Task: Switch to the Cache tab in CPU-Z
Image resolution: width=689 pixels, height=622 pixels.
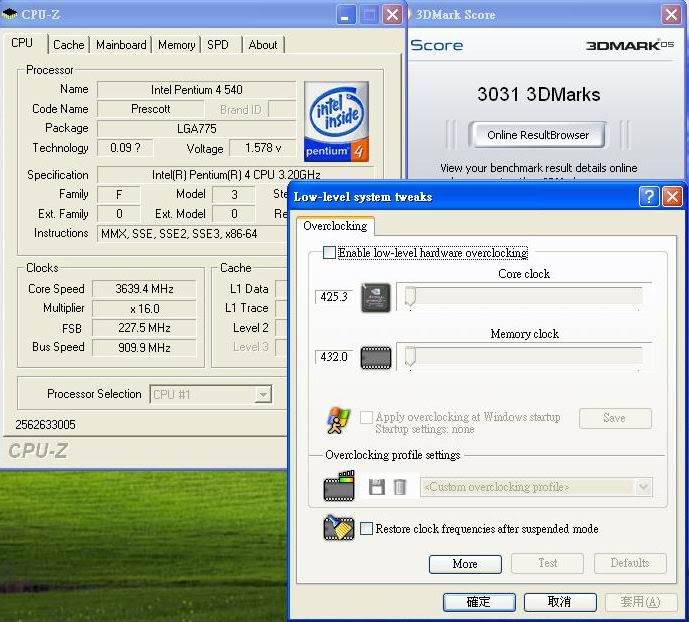Action: click(69, 45)
